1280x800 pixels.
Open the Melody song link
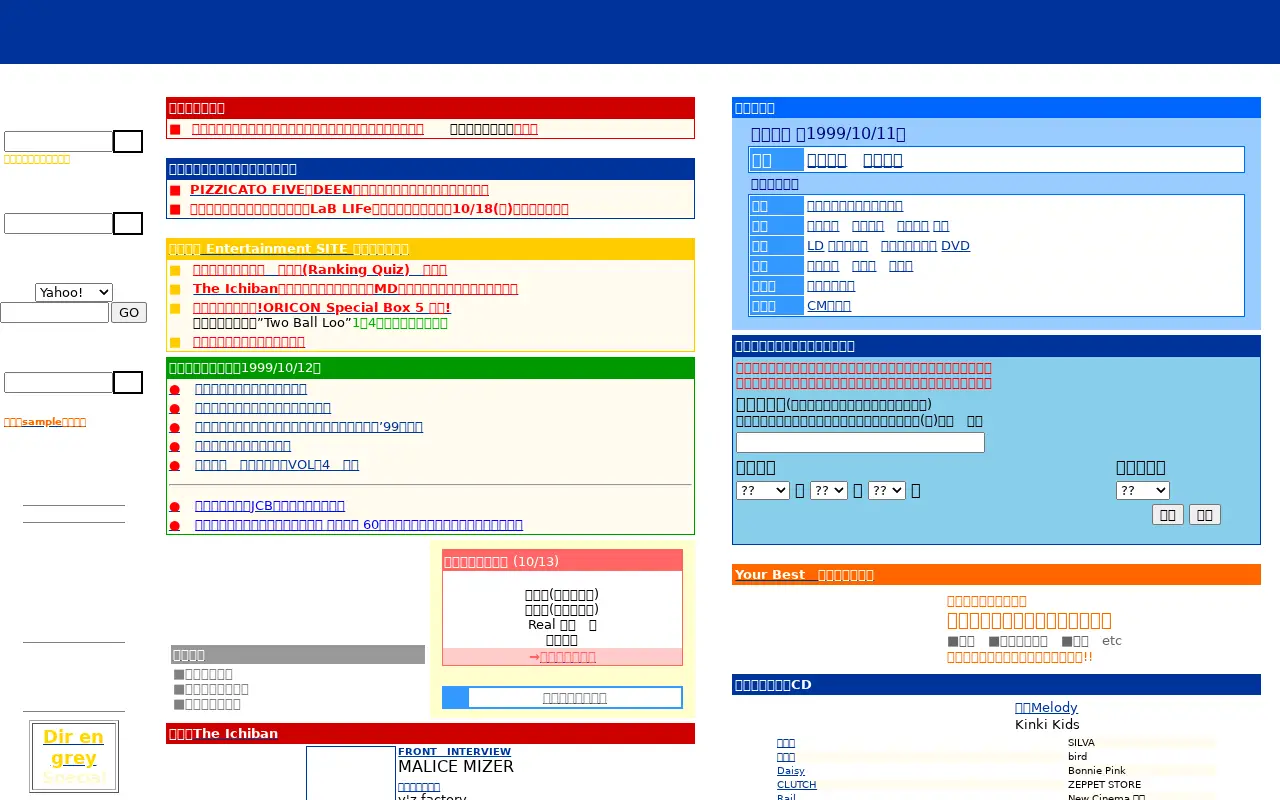pyautogui.click(x=1046, y=708)
